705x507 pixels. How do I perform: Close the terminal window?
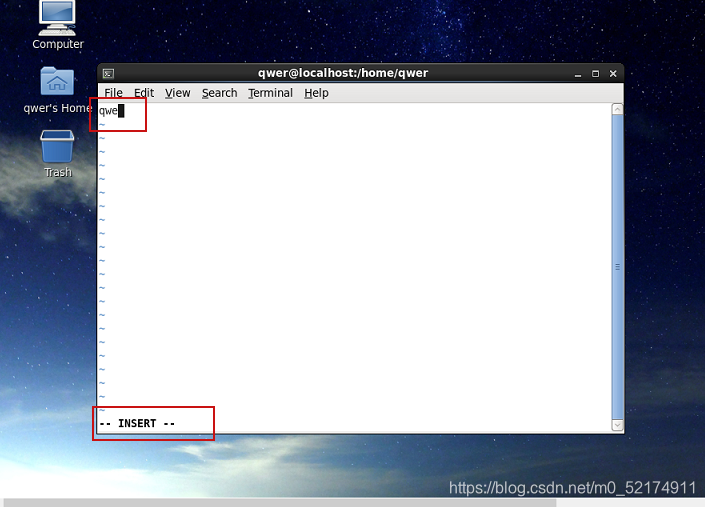[x=613, y=74]
